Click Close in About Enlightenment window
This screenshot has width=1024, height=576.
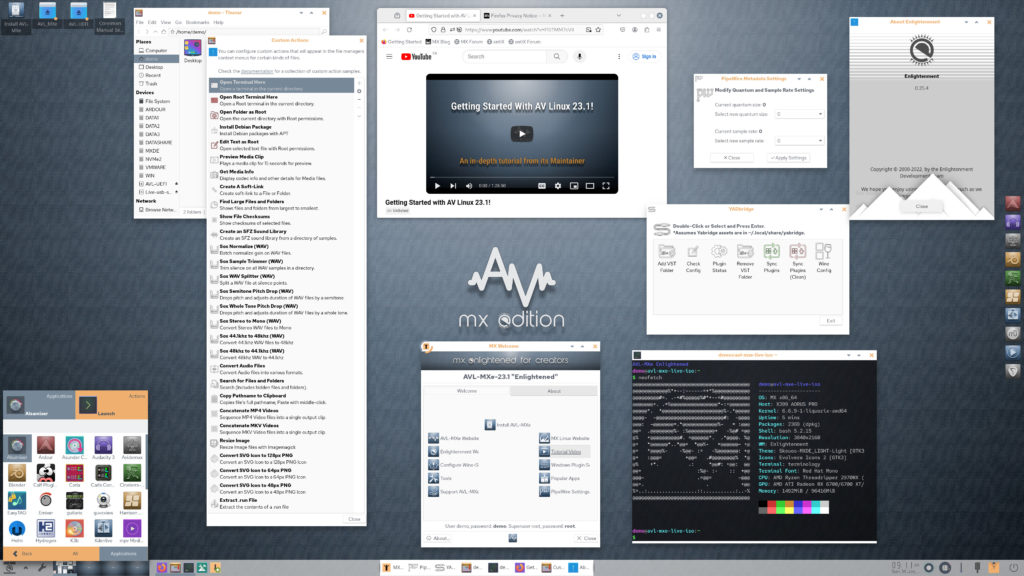click(x=921, y=206)
